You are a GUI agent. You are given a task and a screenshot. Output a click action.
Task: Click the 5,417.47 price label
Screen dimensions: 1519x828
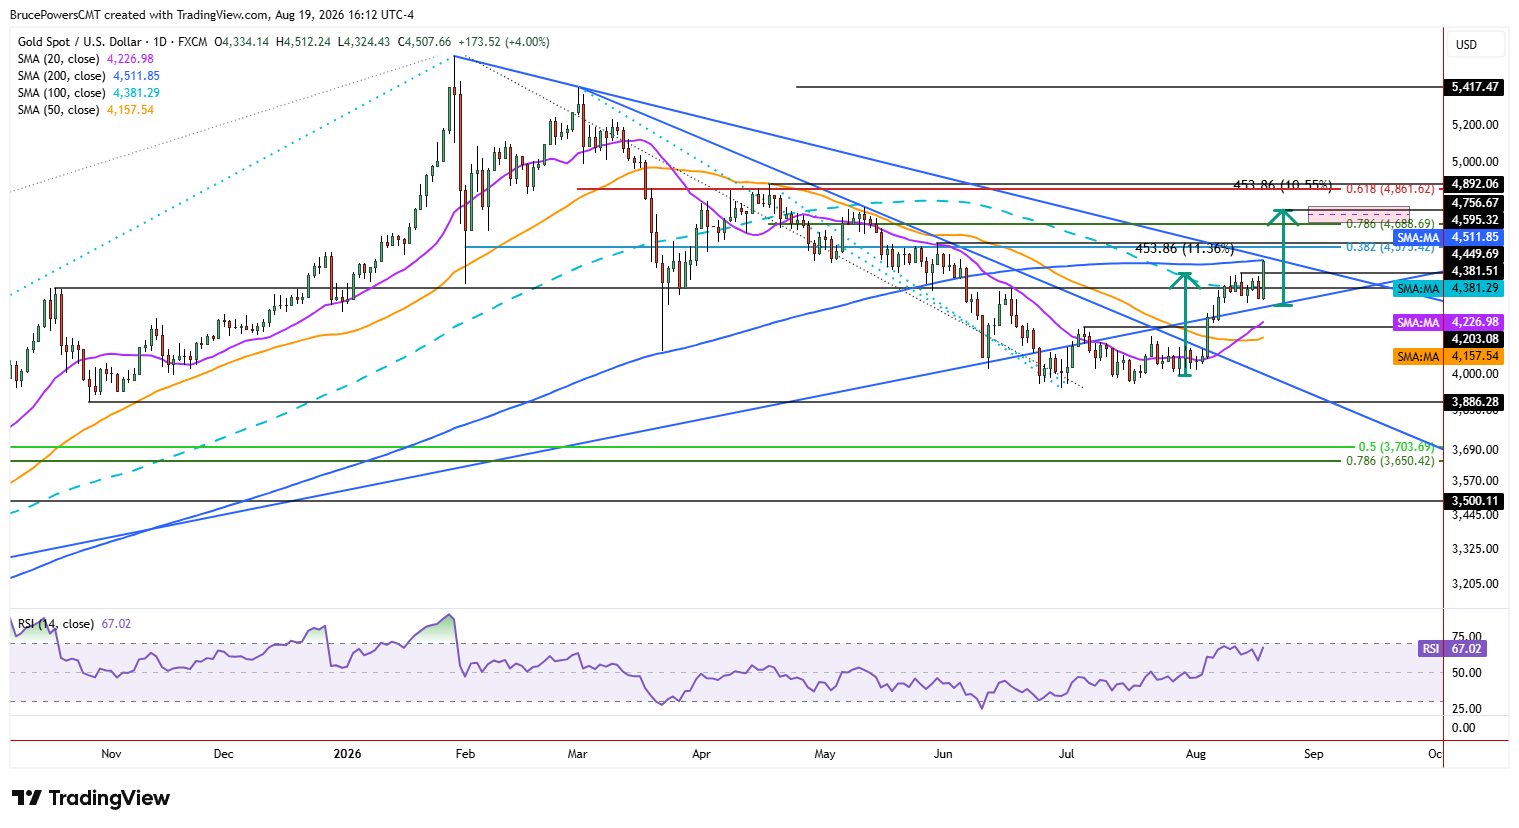click(x=1475, y=88)
